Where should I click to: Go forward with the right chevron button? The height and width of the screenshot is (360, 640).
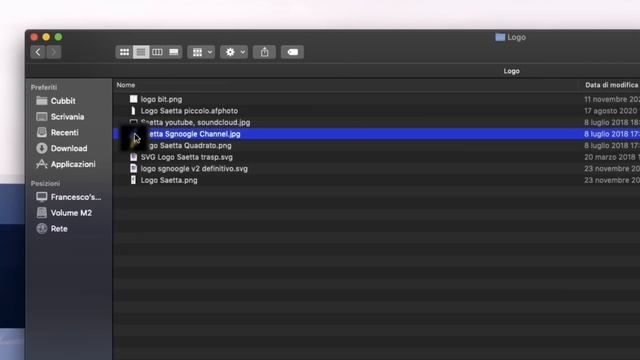click(53, 52)
